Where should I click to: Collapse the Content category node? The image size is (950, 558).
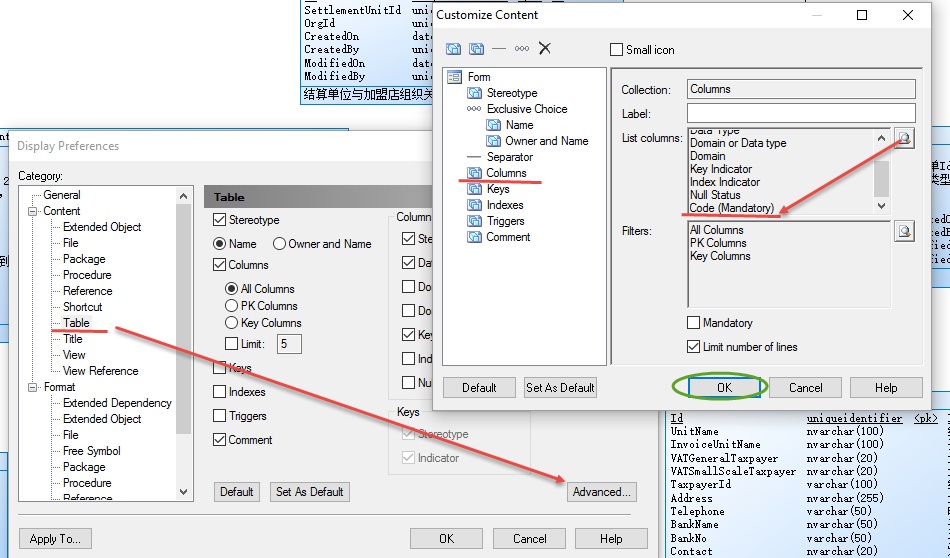point(32,211)
